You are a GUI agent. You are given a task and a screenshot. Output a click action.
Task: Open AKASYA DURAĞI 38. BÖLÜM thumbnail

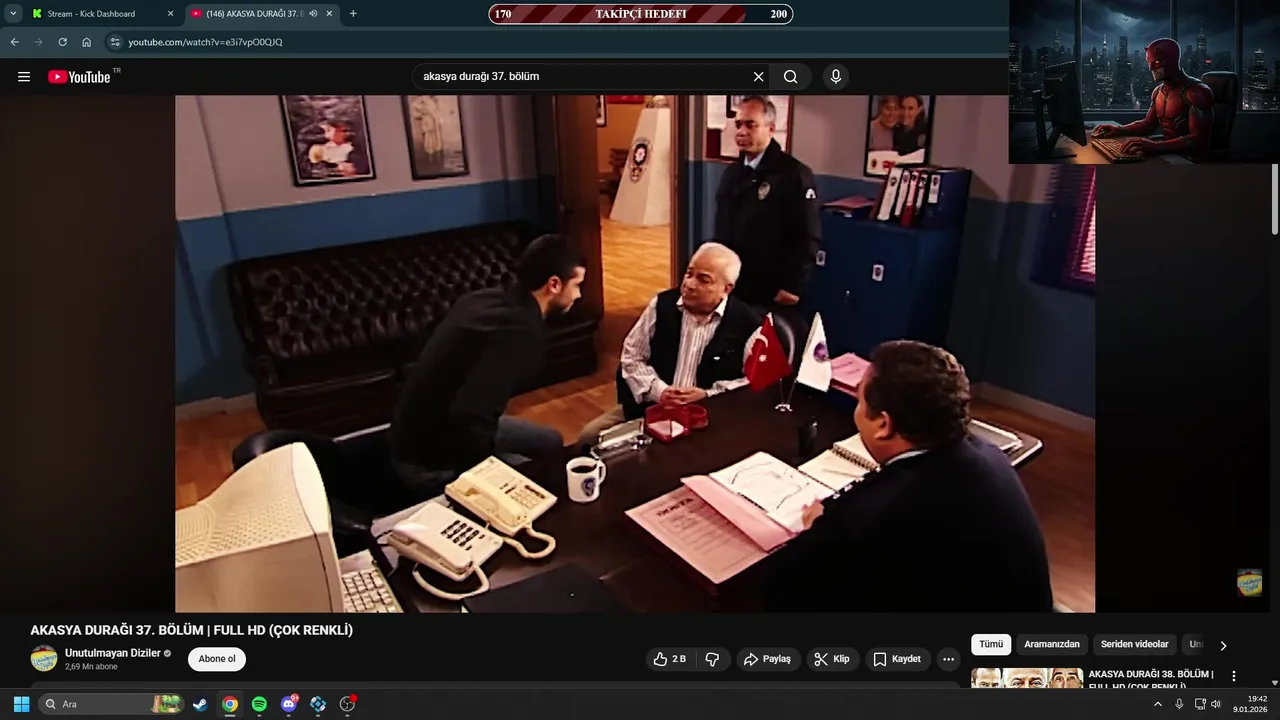[x=1027, y=678]
